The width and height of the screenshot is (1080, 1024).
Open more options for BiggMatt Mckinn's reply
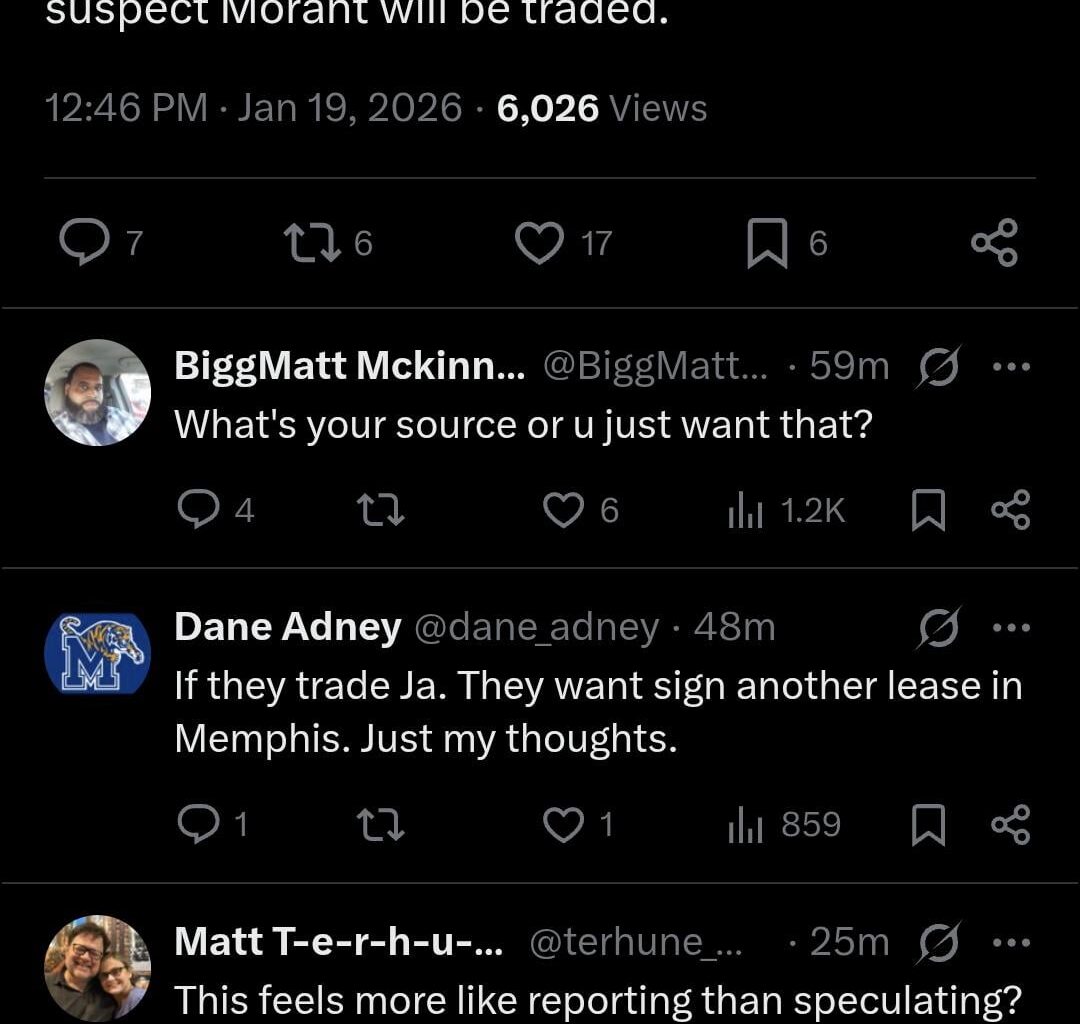pos(1013,366)
